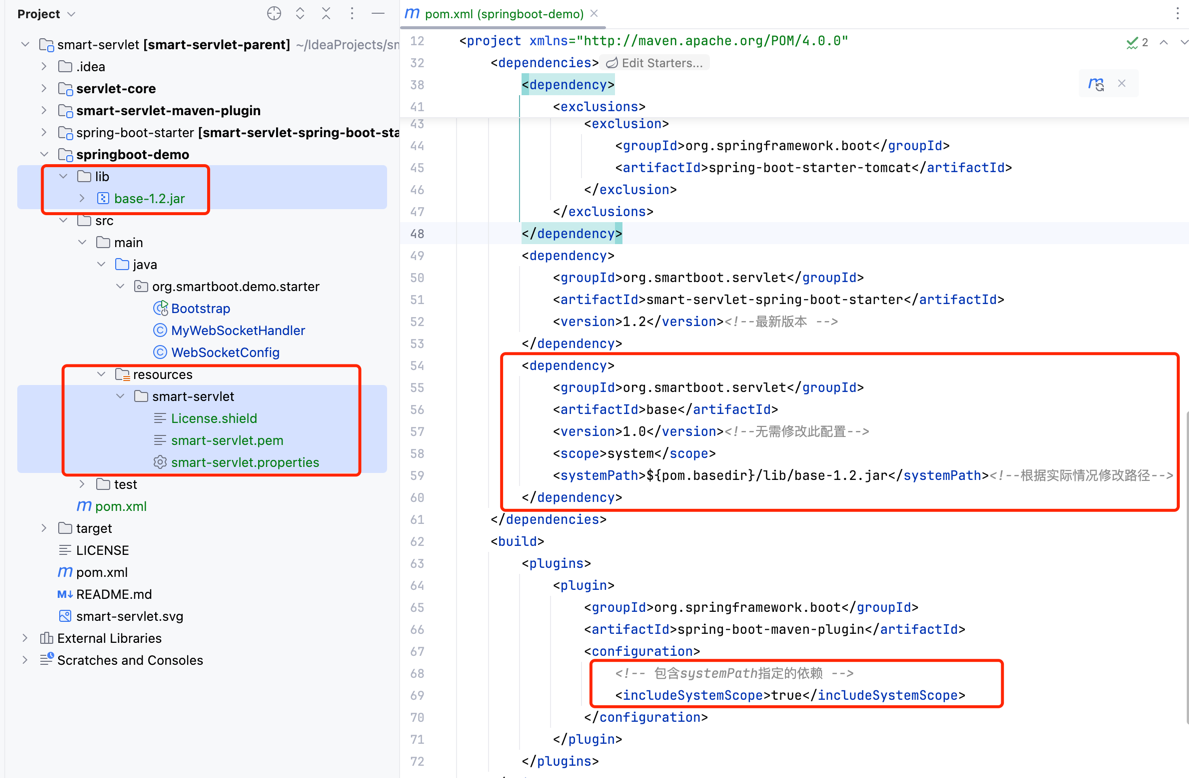This screenshot has width=1189, height=778.
Task: Collapse the org.smartboot.demo.starter package
Action: coord(120,287)
